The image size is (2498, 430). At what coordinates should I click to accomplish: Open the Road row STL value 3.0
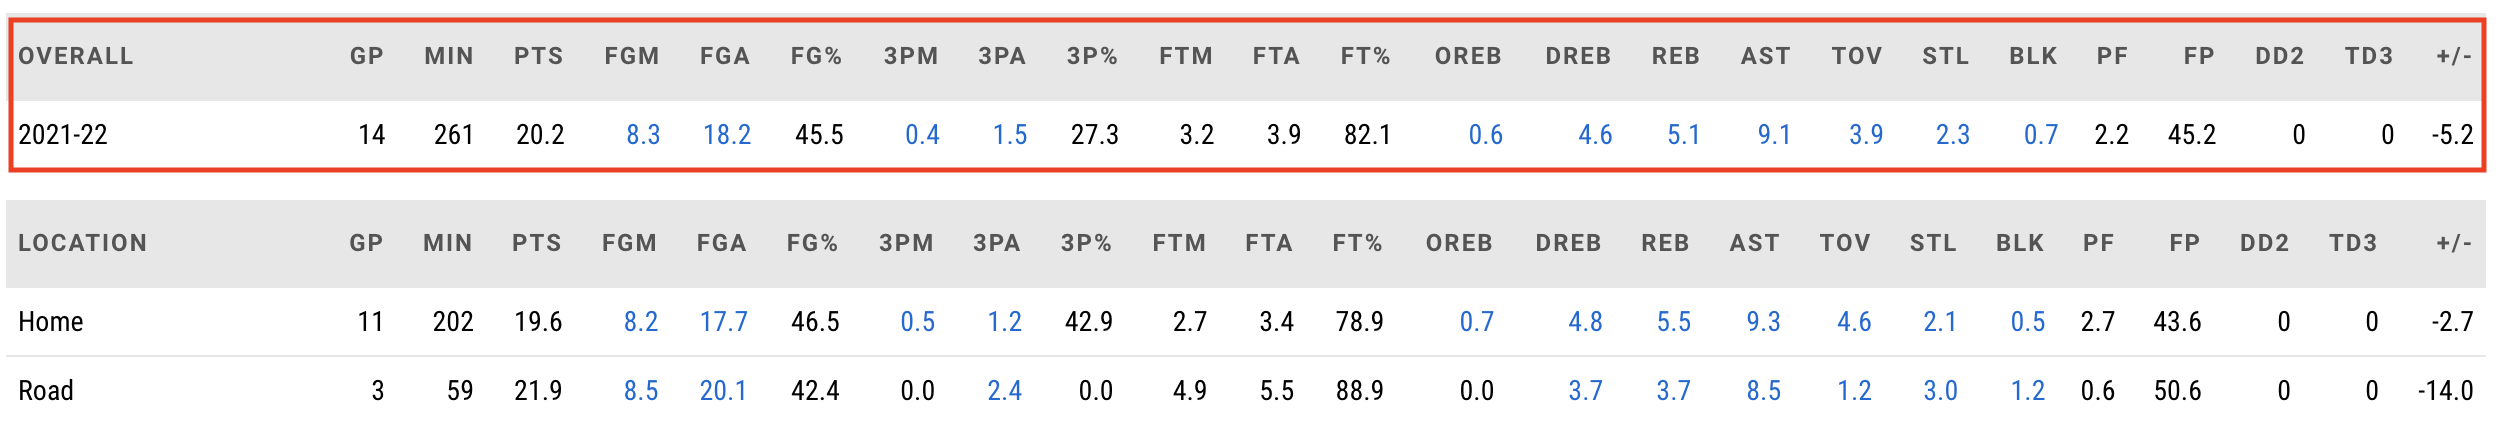1941,391
